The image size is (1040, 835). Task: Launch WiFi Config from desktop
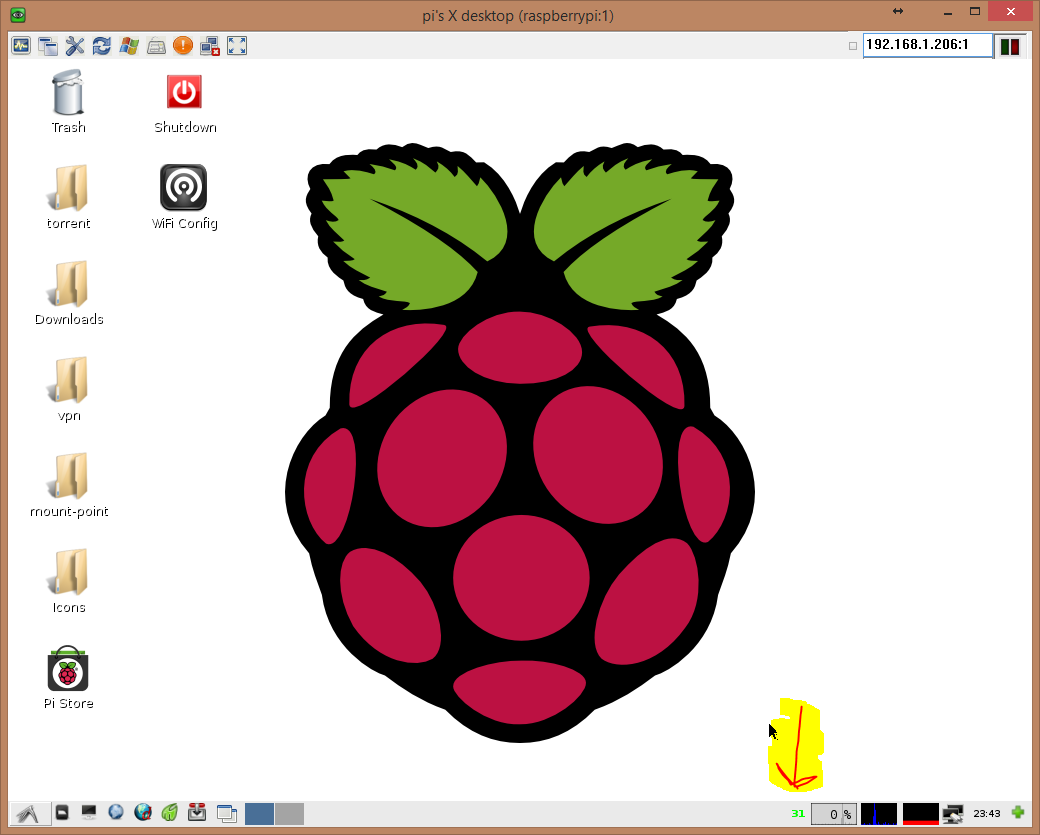coord(184,197)
